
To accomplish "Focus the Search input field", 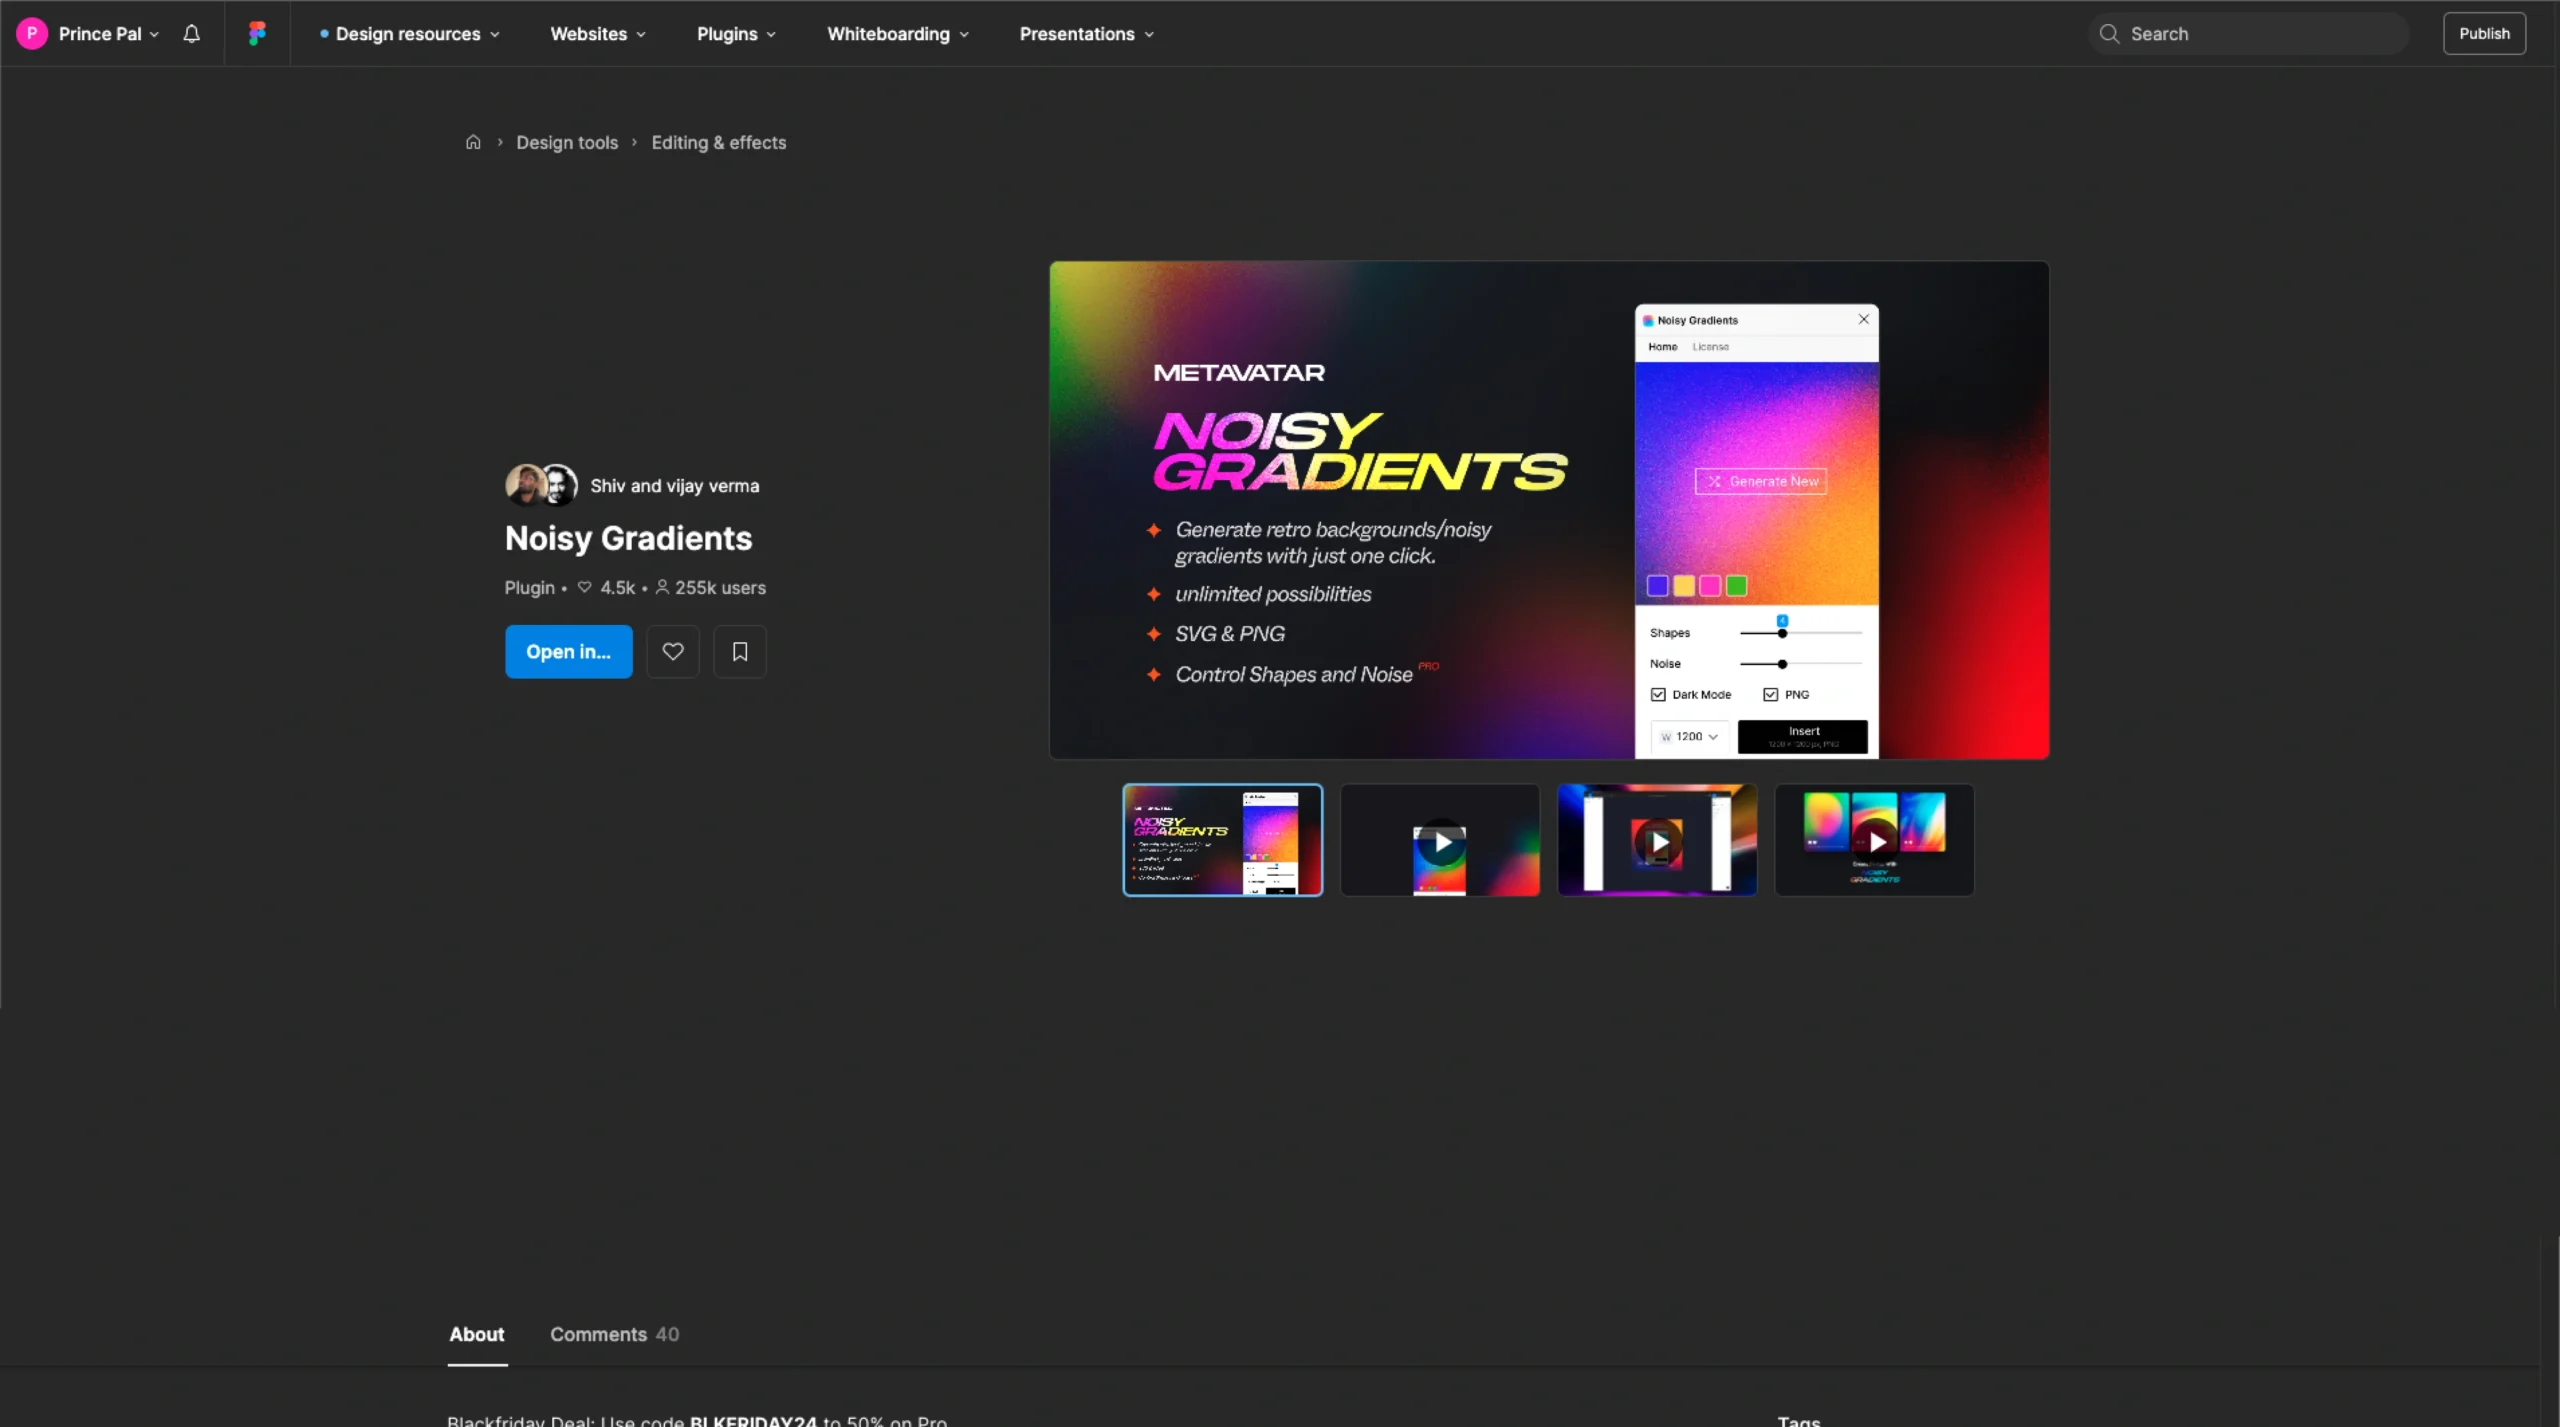I will coord(2248,34).
